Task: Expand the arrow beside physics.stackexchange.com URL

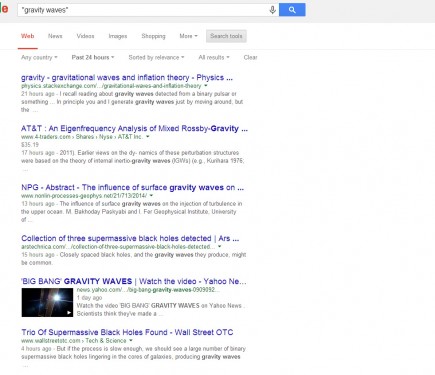Action: click(205, 86)
